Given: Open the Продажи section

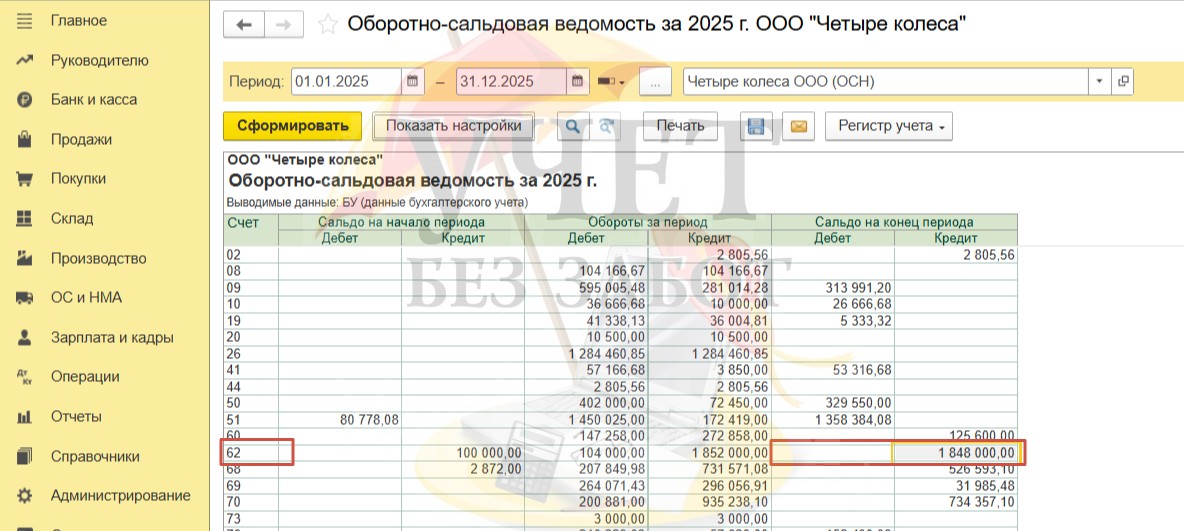Looking at the screenshot, I should (81, 139).
